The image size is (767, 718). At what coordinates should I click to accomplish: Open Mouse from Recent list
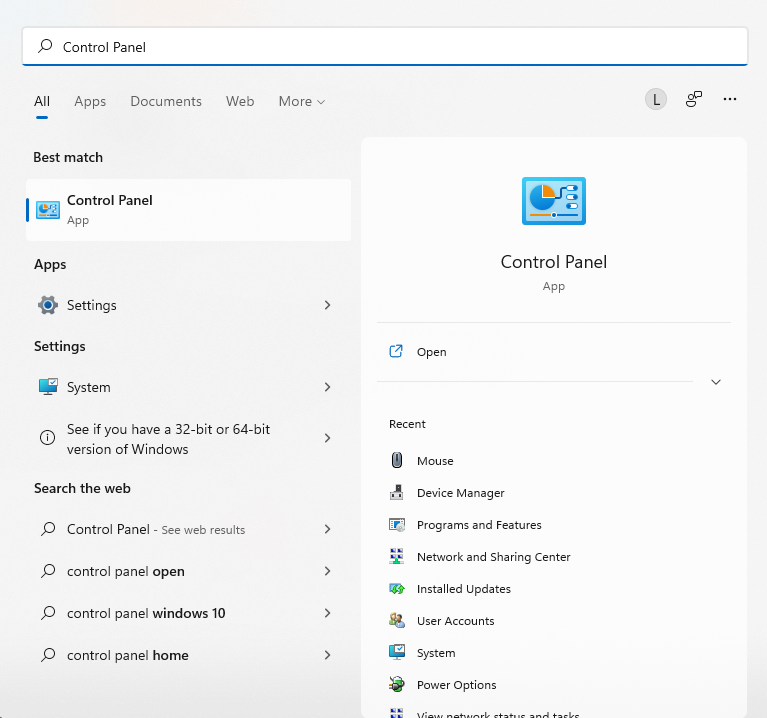(554, 461)
